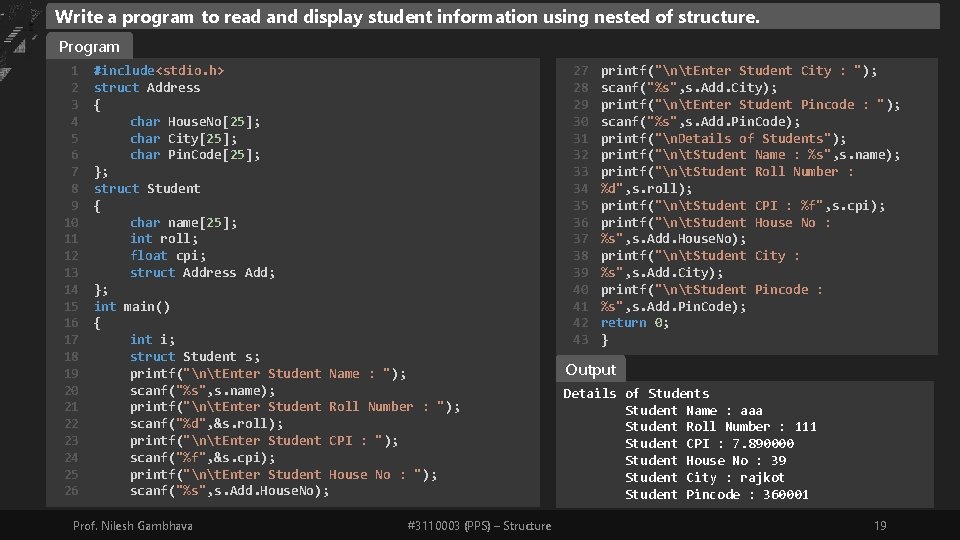The height and width of the screenshot is (540, 960).
Task: Click the scanf &s.roll line
Action: point(206,424)
